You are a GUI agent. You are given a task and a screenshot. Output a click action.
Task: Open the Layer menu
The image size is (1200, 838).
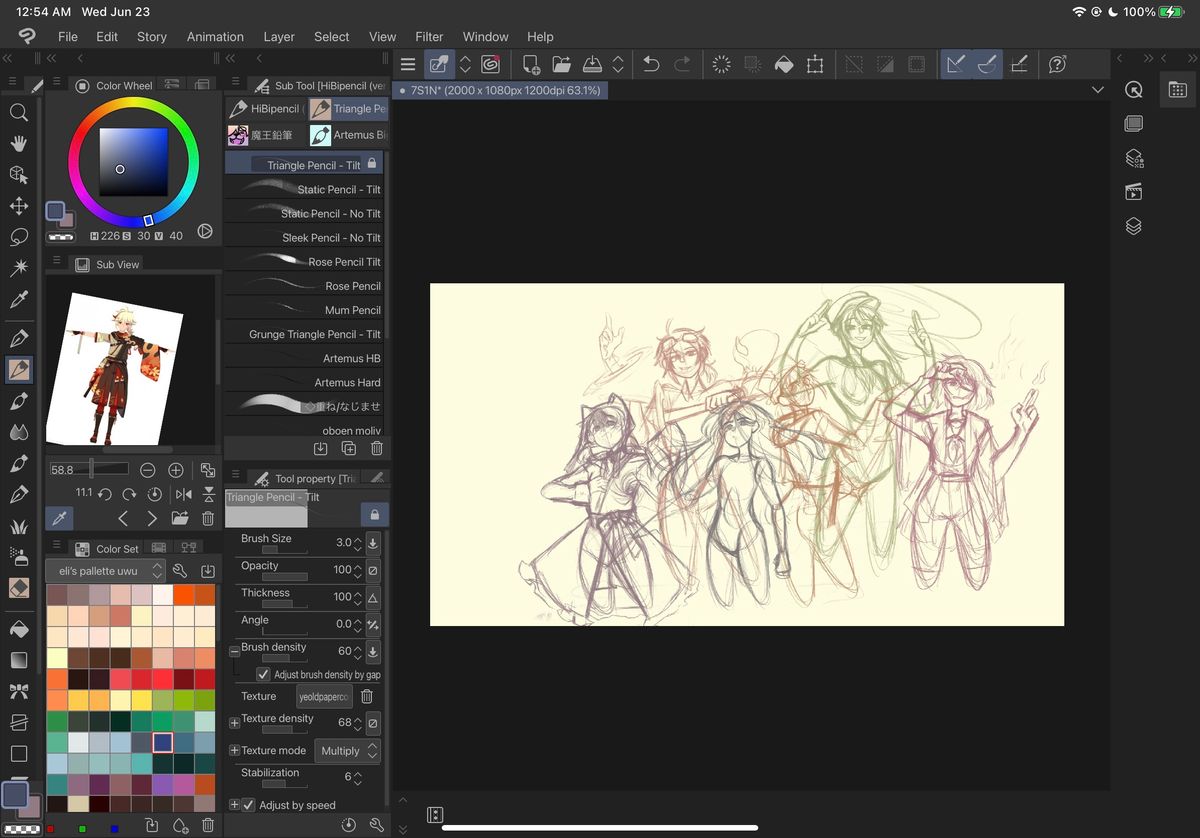279,37
